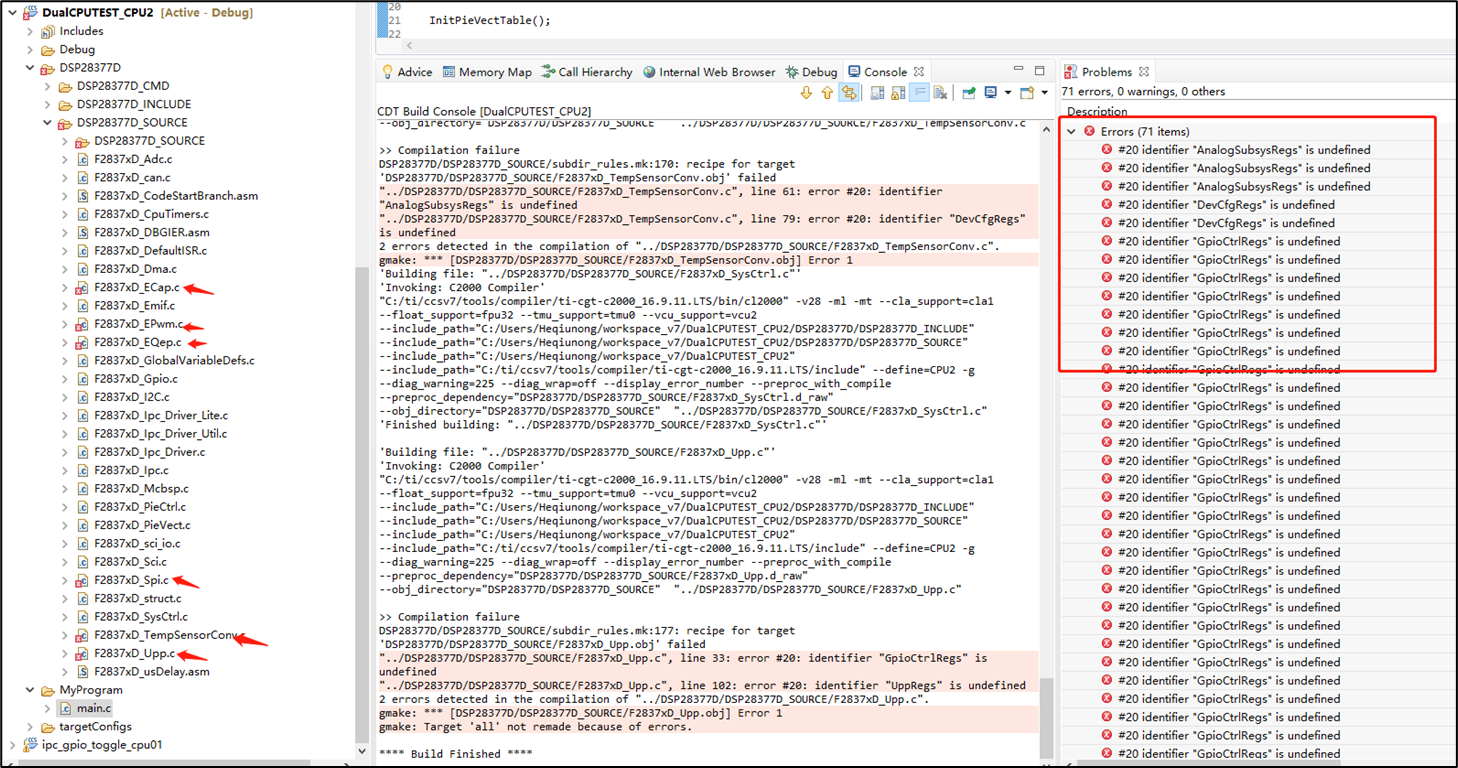Click the Advice tab lightbulb icon

point(388,72)
